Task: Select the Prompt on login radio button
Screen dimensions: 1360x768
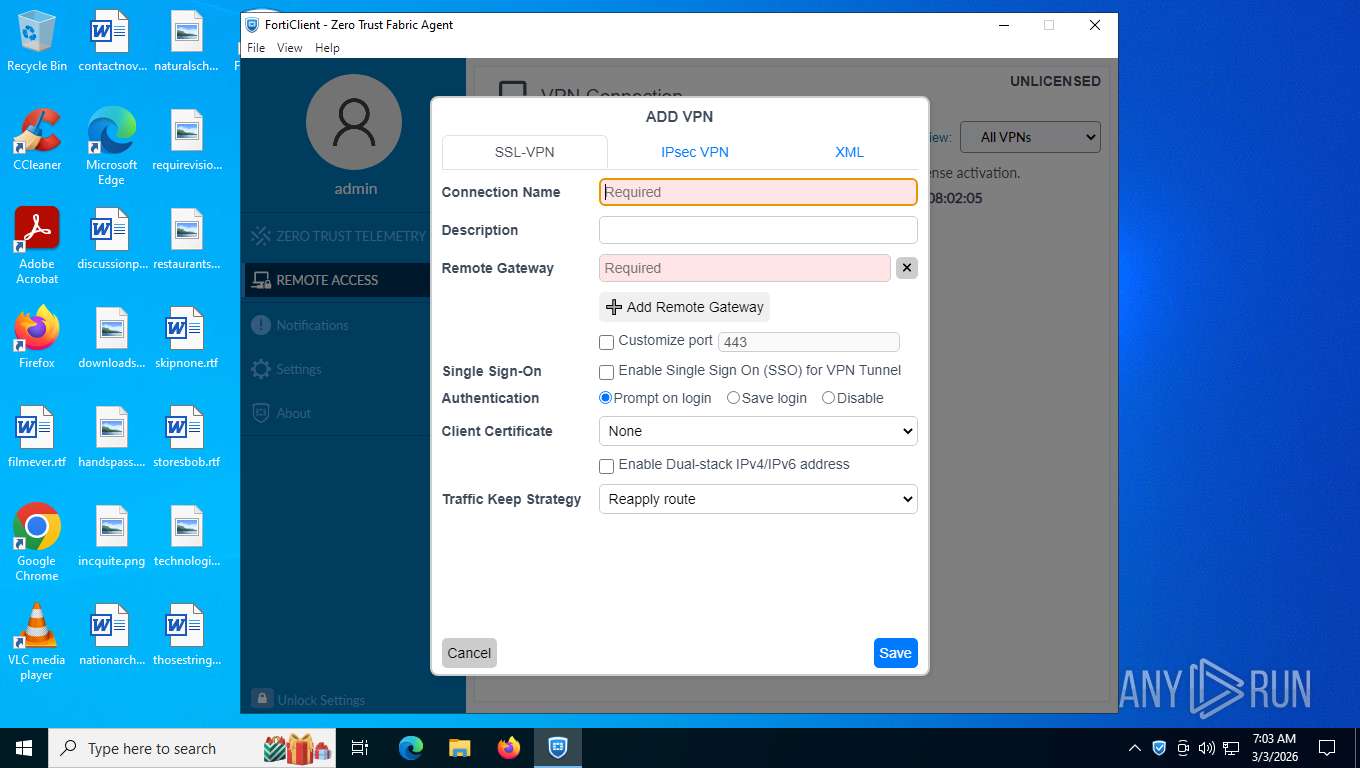Action: coord(605,398)
